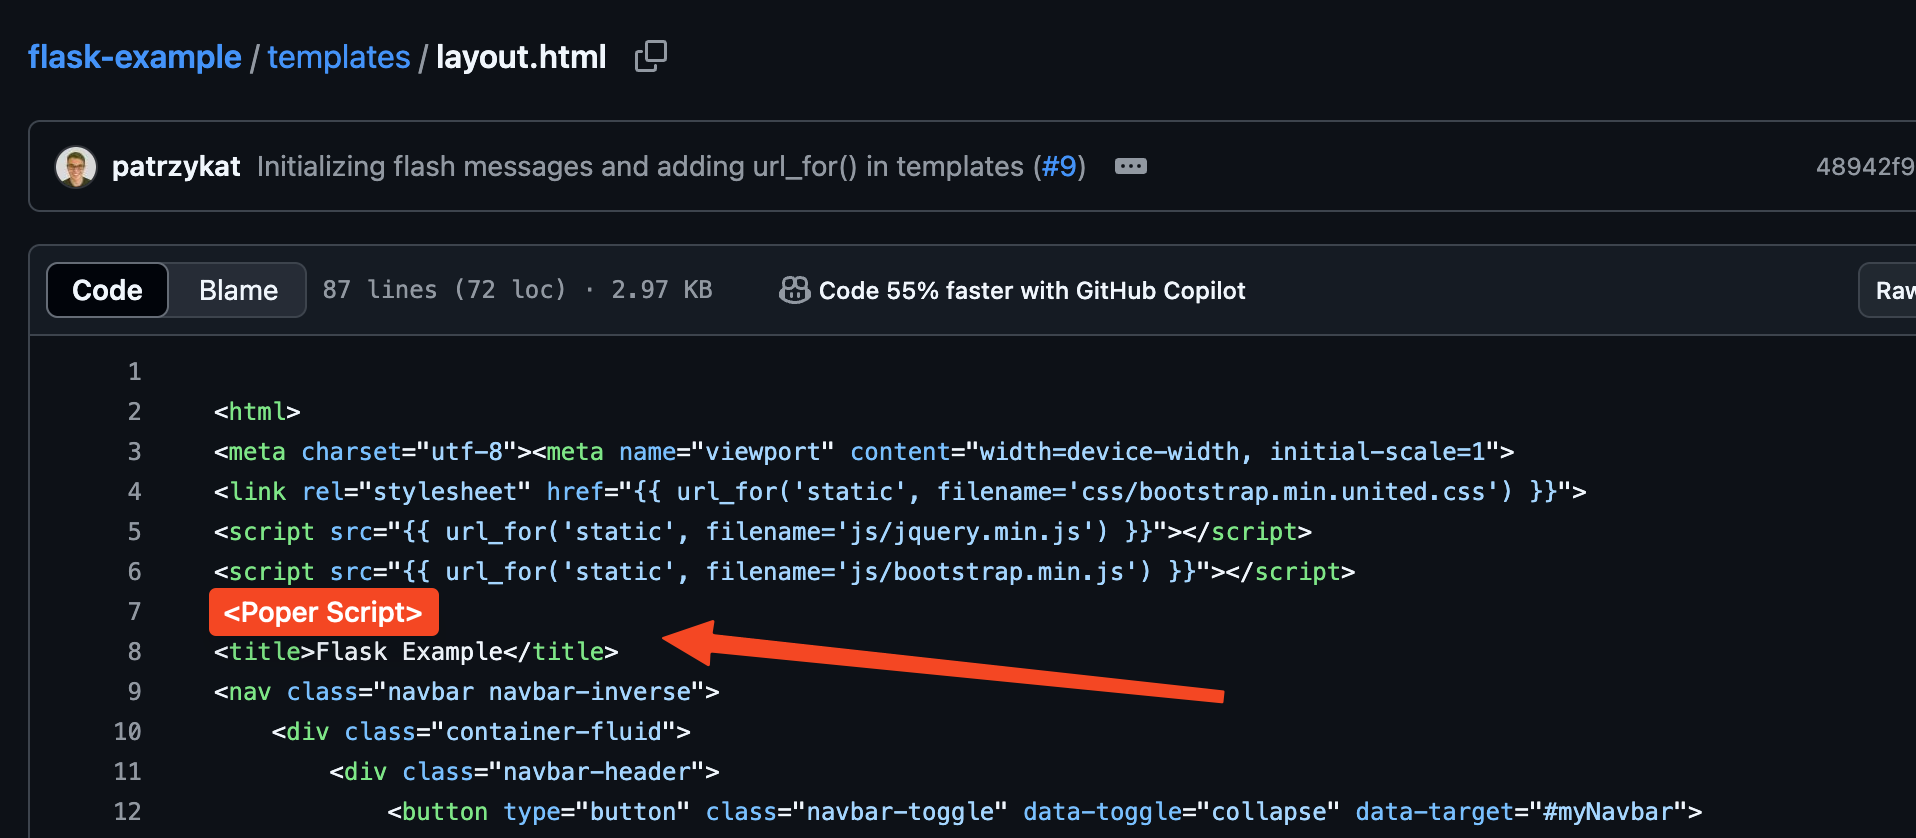The width and height of the screenshot is (1916, 838).
Task: Click the nav navbar-inverse code line
Action: (466, 692)
